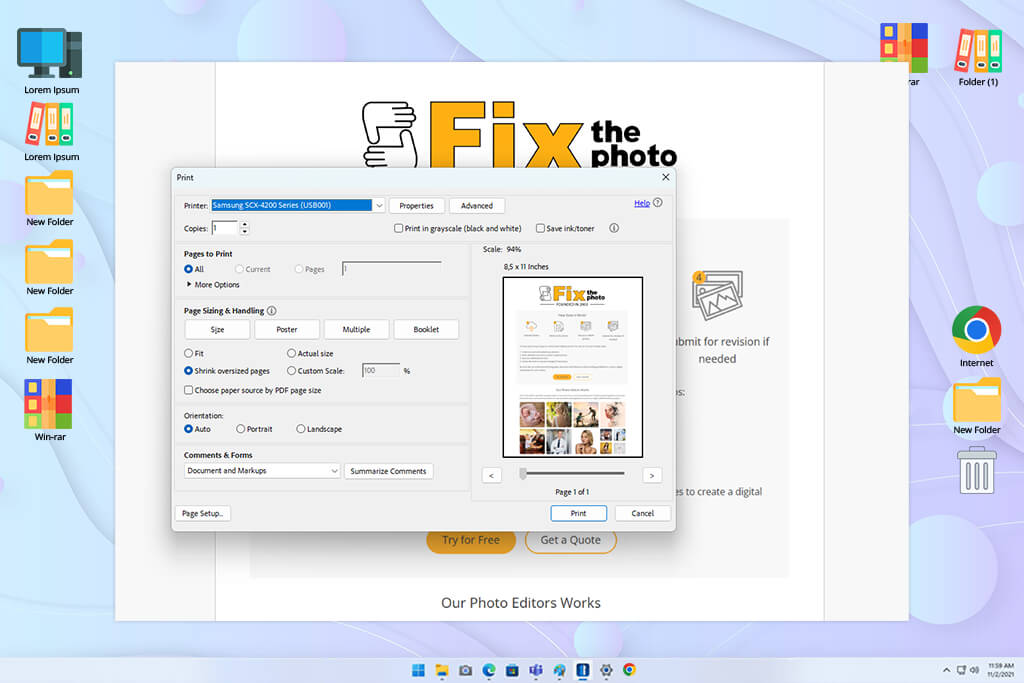Viewport: 1024px width, 683px height.
Task: Click Try for Free in the background document
Action: [x=471, y=541]
